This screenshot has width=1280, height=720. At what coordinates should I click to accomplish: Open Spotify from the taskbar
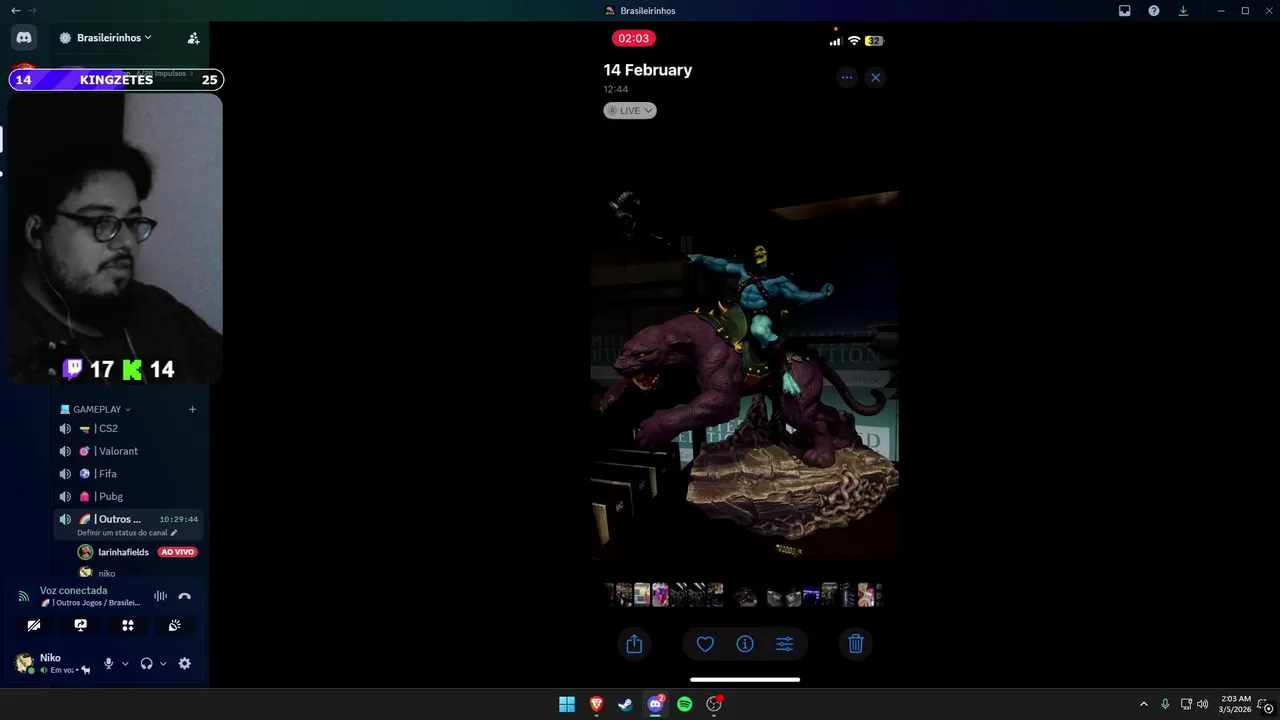[x=685, y=704]
